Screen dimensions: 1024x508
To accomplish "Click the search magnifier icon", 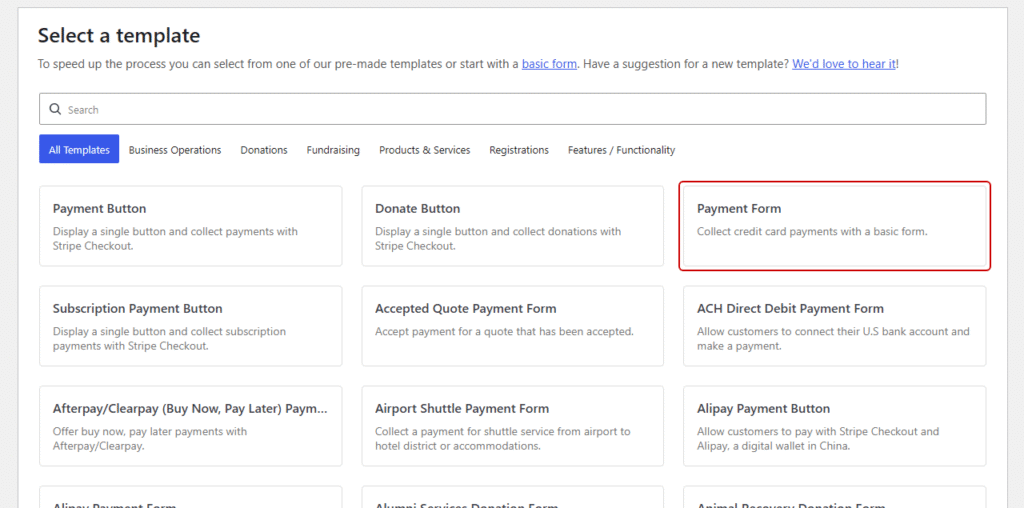I will (x=56, y=109).
